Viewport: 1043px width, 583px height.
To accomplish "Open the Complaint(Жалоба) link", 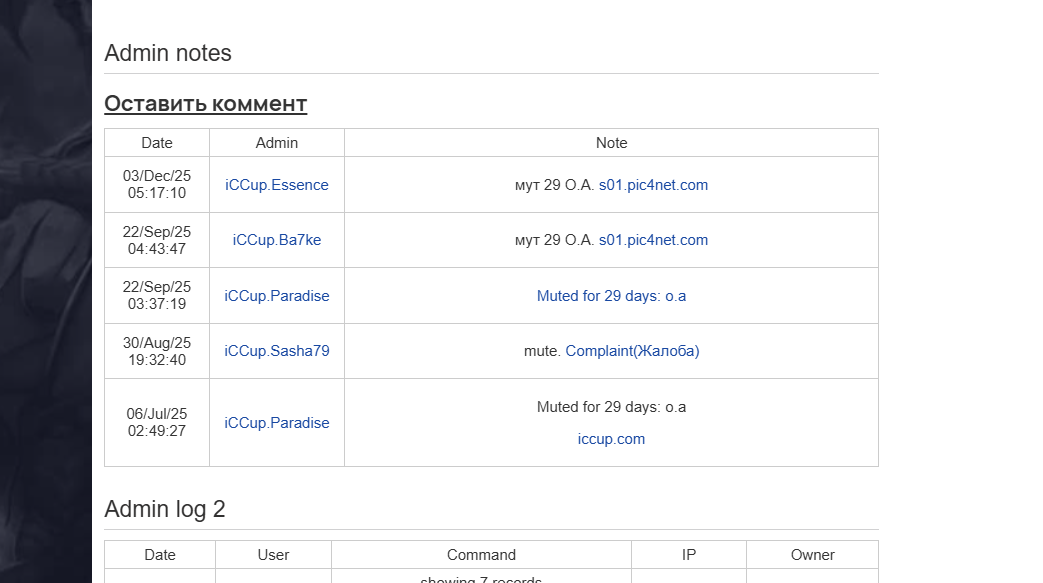I will [632, 351].
